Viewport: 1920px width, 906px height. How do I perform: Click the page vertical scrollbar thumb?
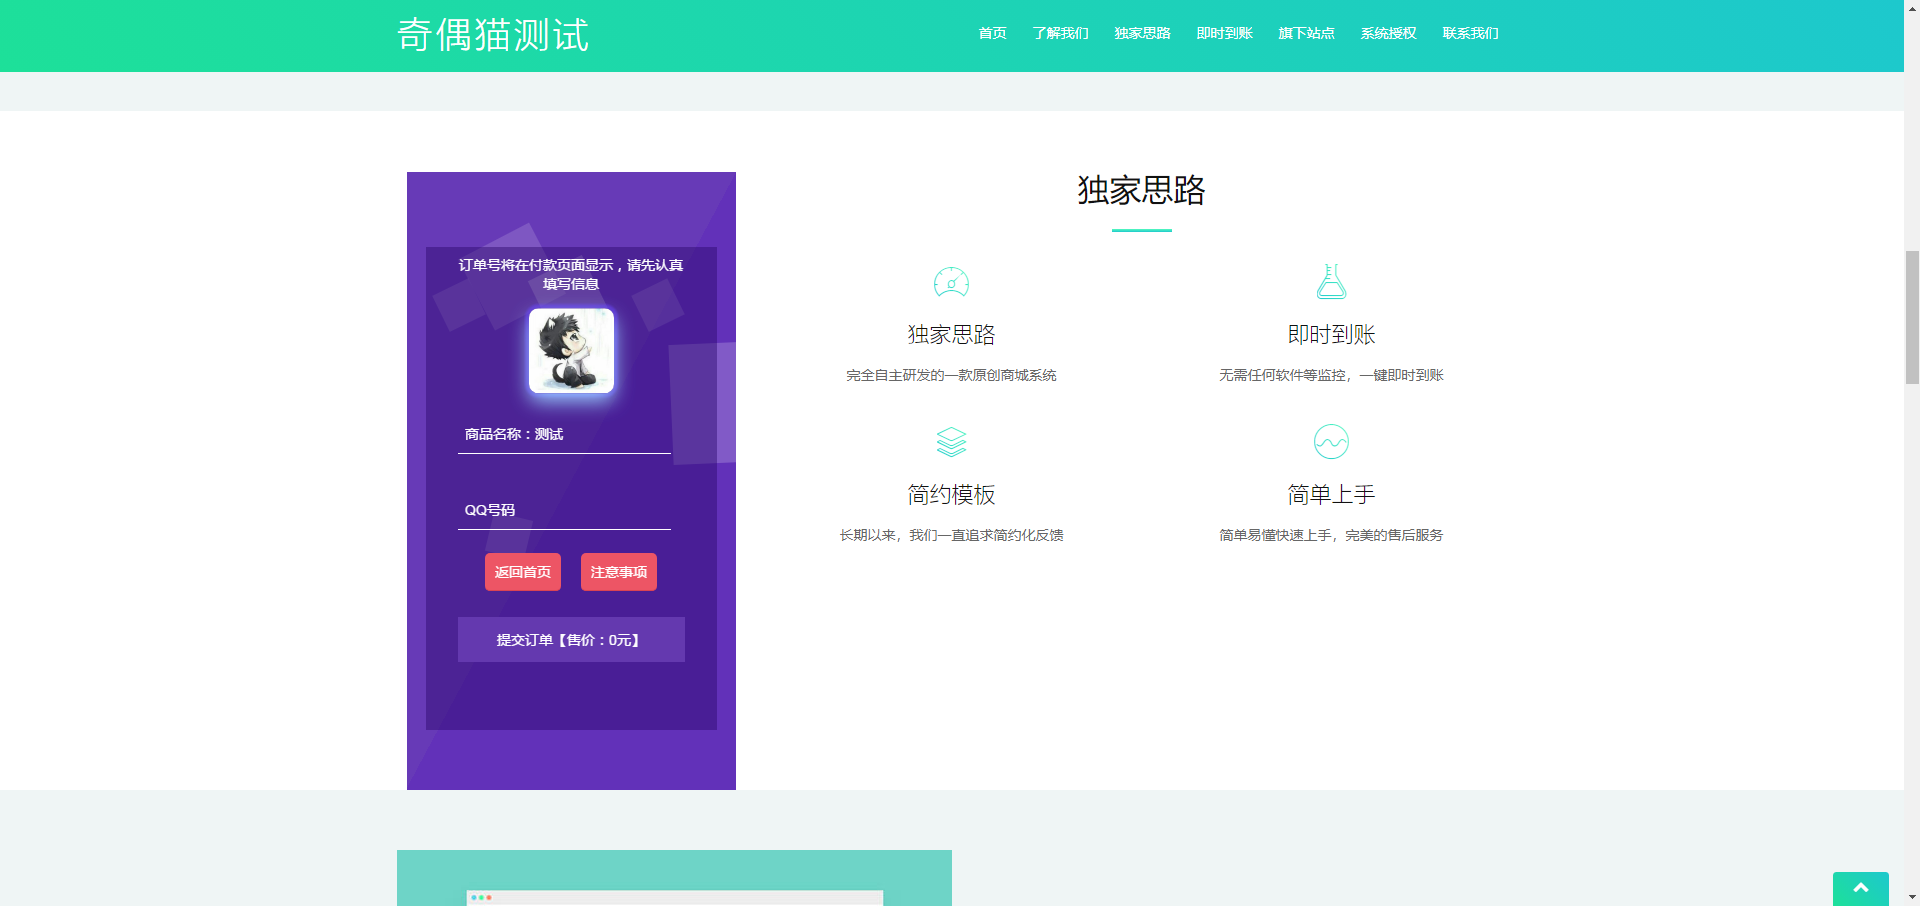click(x=1912, y=317)
